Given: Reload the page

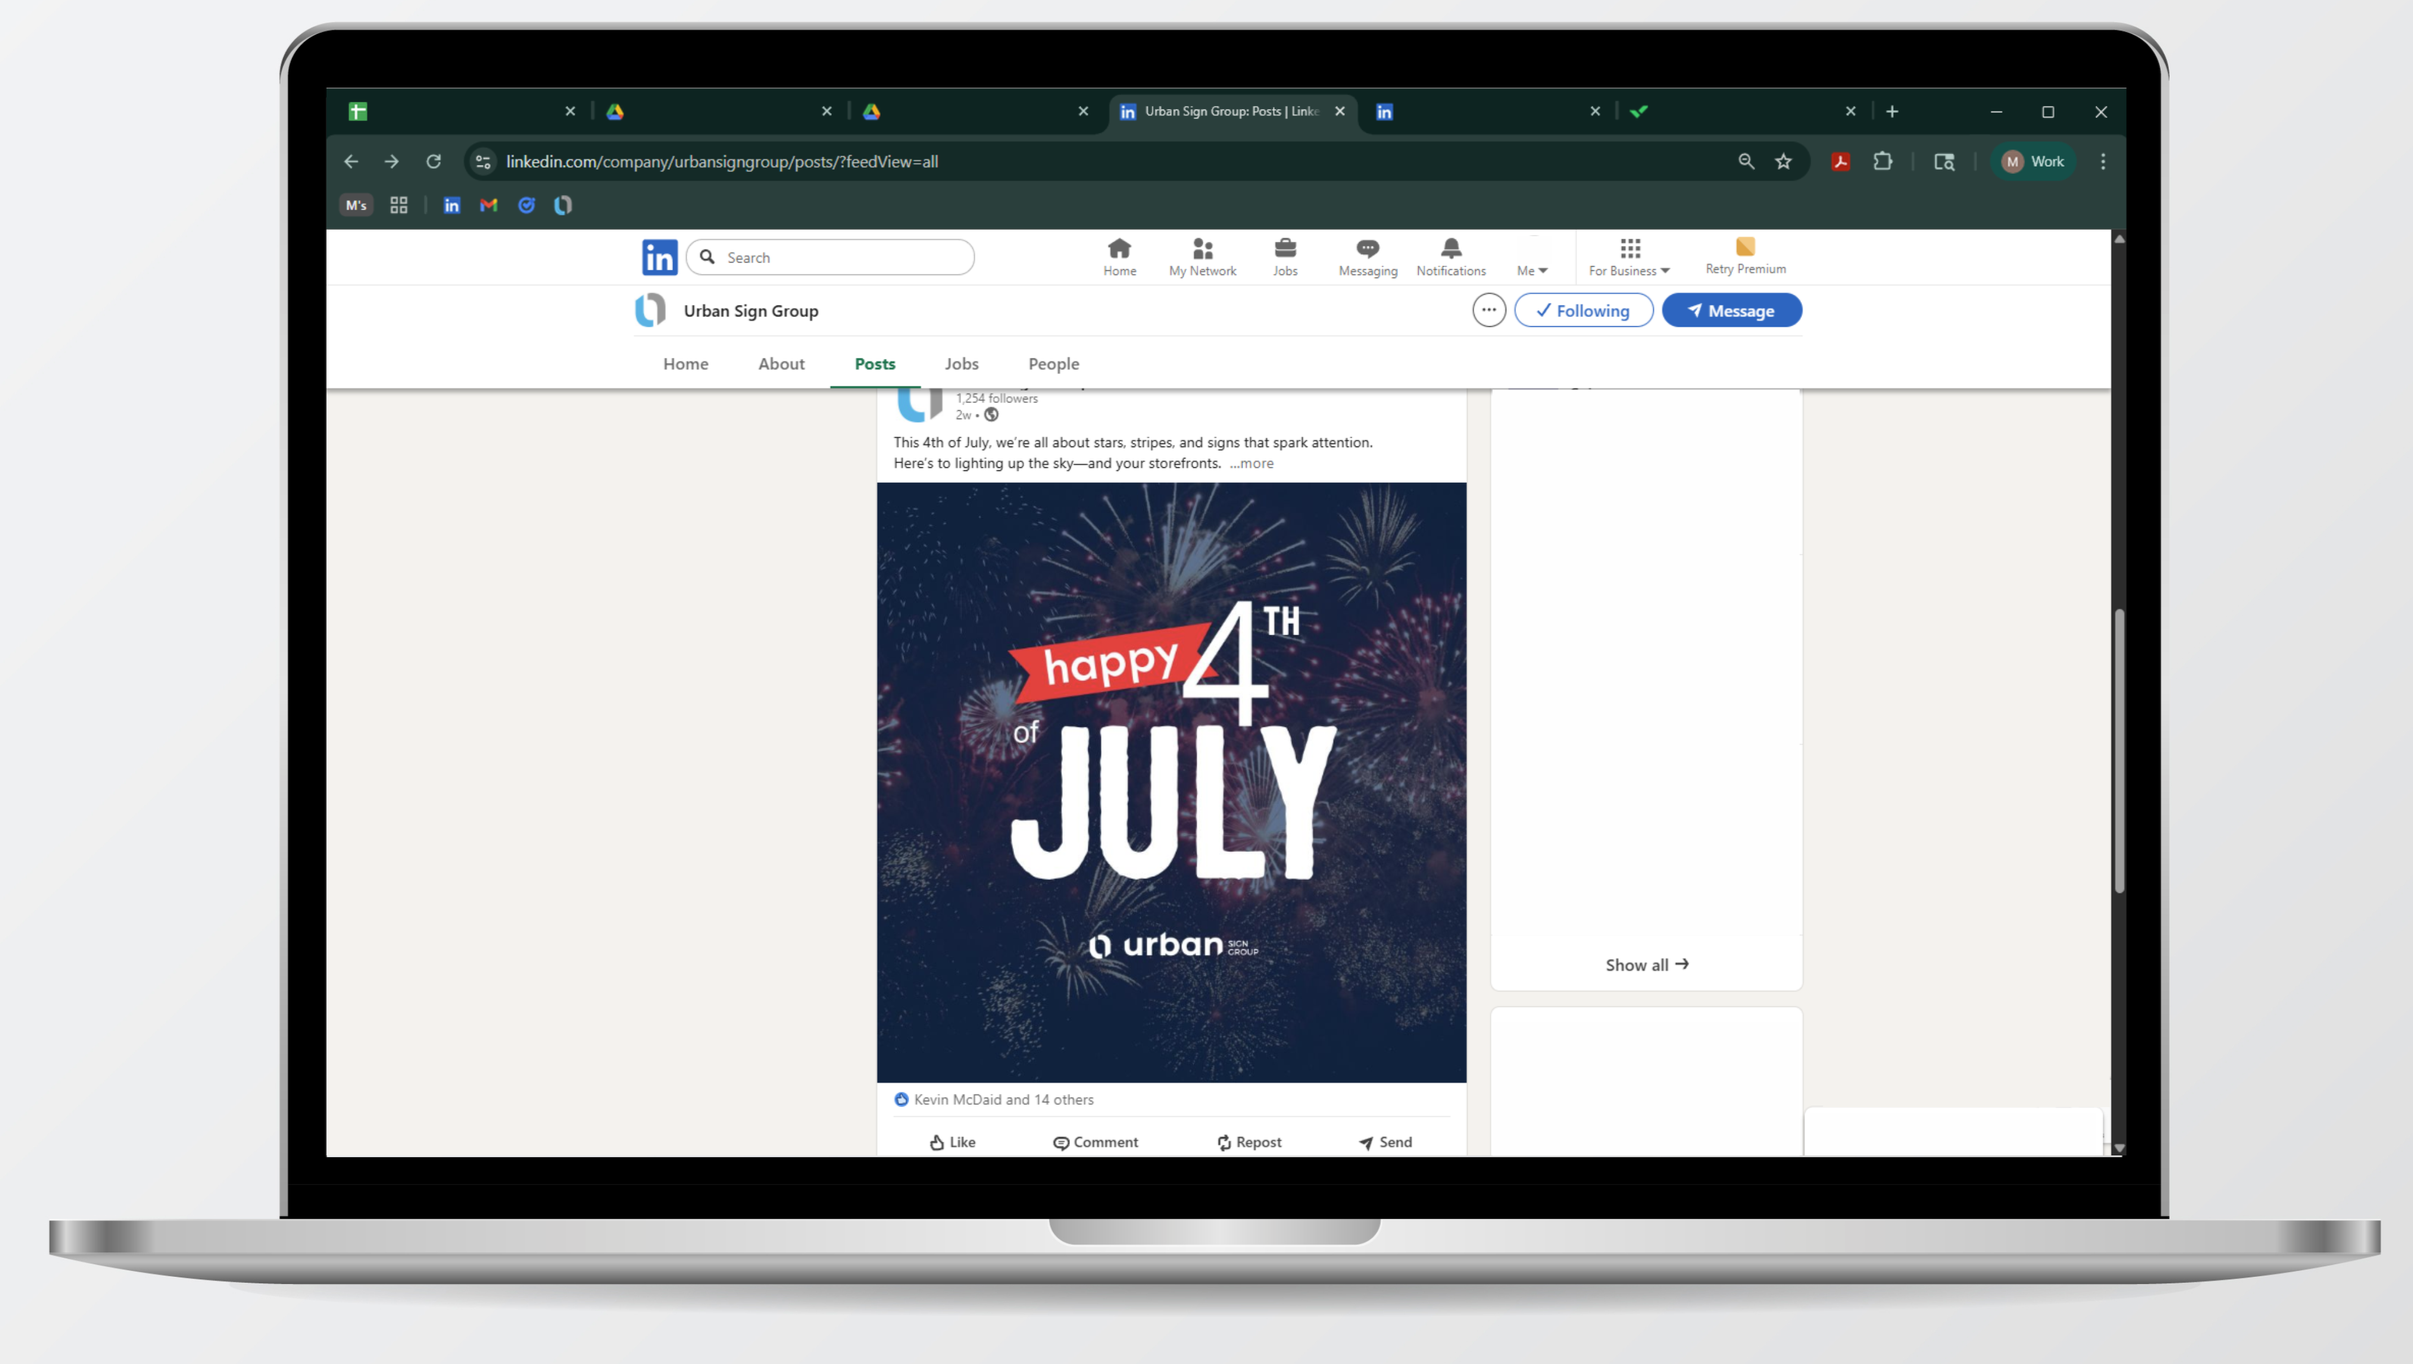Looking at the screenshot, I should (x=433, y=161).
